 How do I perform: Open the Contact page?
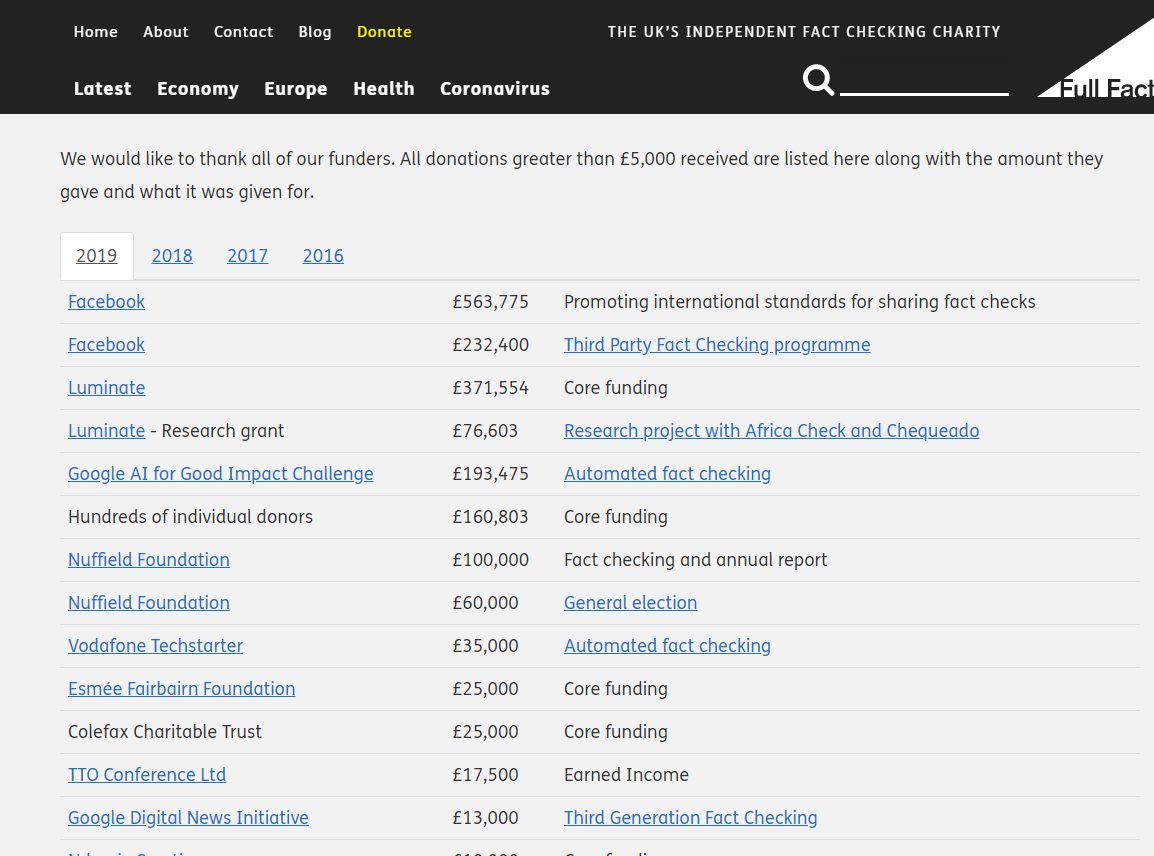click(x=243, y=32)
